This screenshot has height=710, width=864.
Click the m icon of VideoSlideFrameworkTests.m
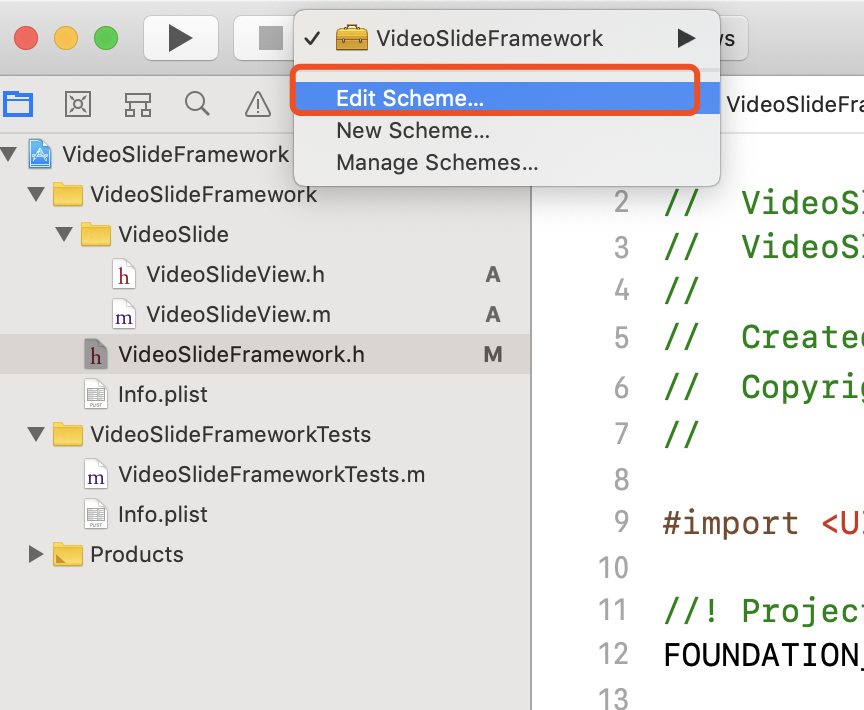coord(96,474)
